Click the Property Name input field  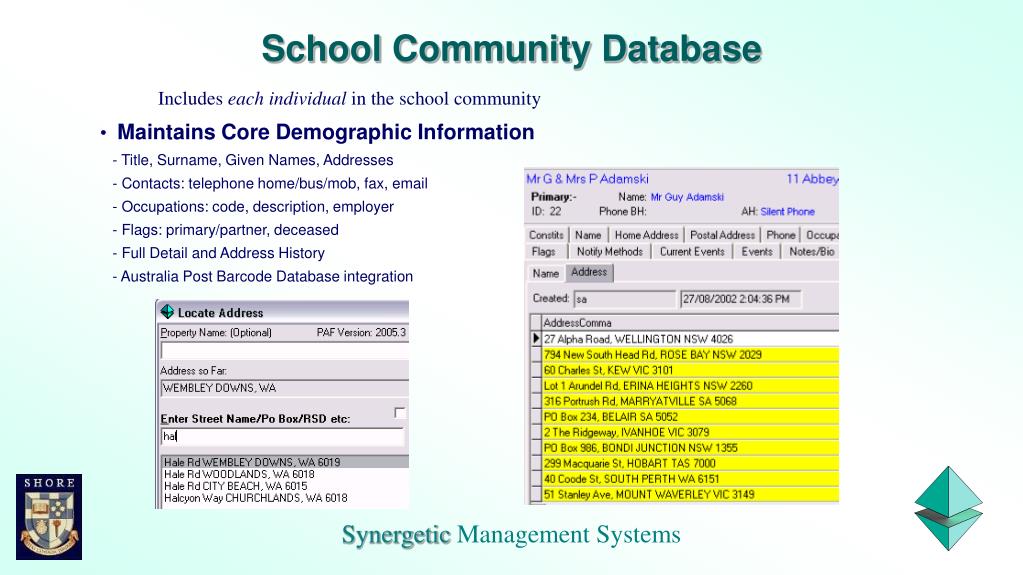click(x=284, y=350)
